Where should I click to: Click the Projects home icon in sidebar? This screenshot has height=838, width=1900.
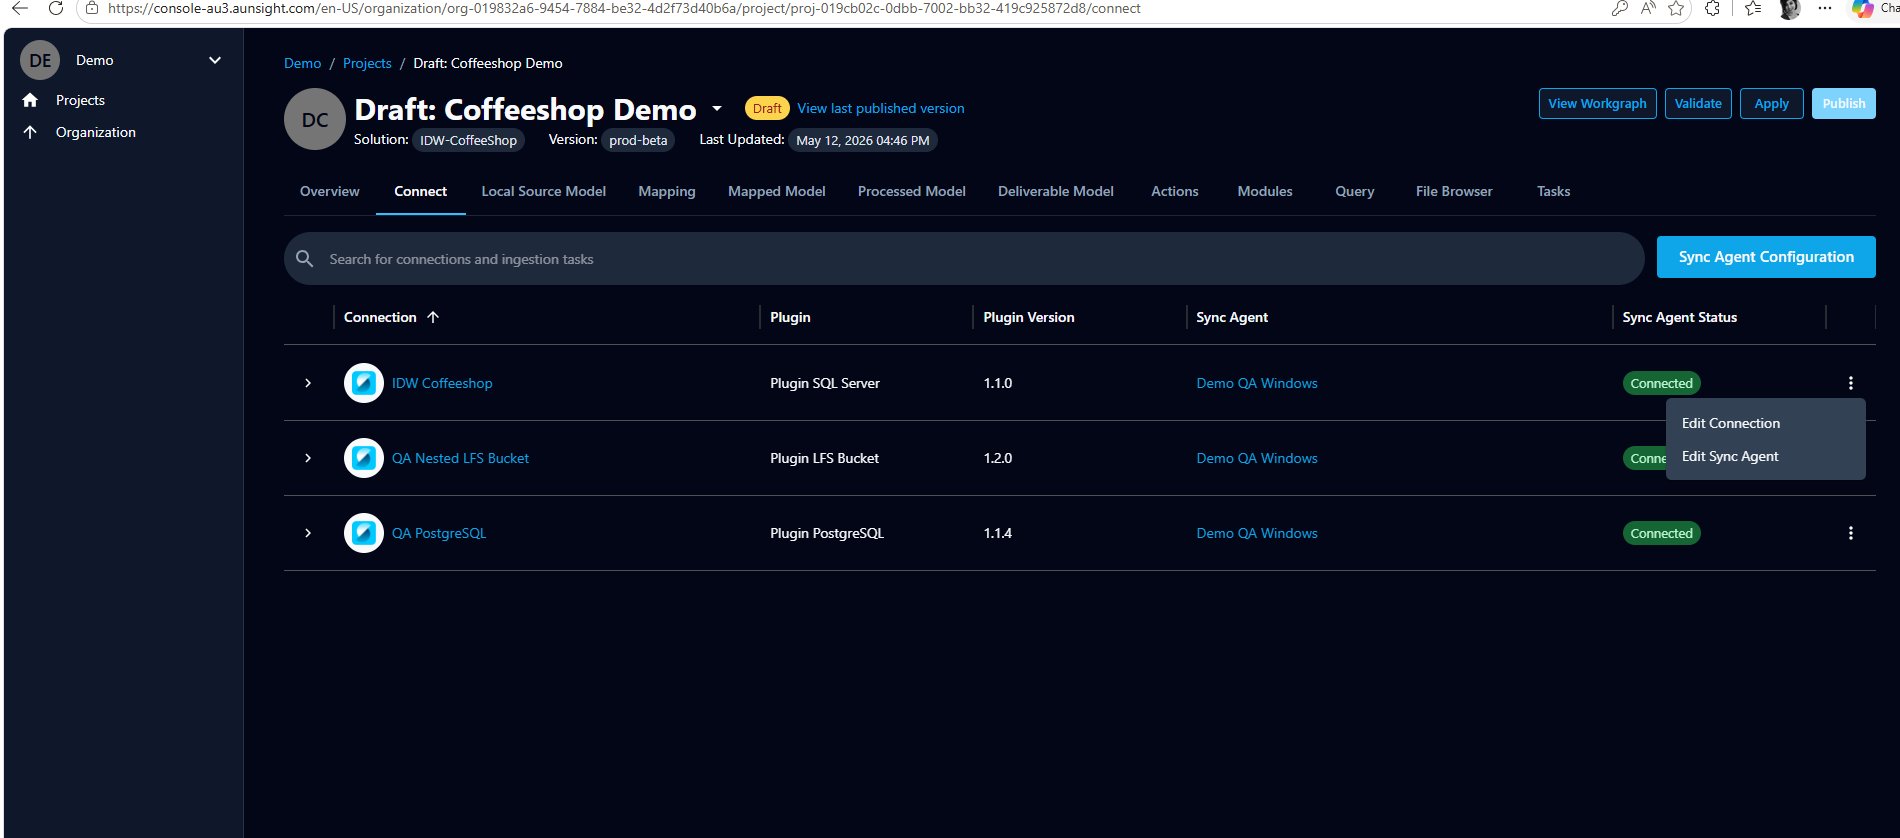[30, 100]
